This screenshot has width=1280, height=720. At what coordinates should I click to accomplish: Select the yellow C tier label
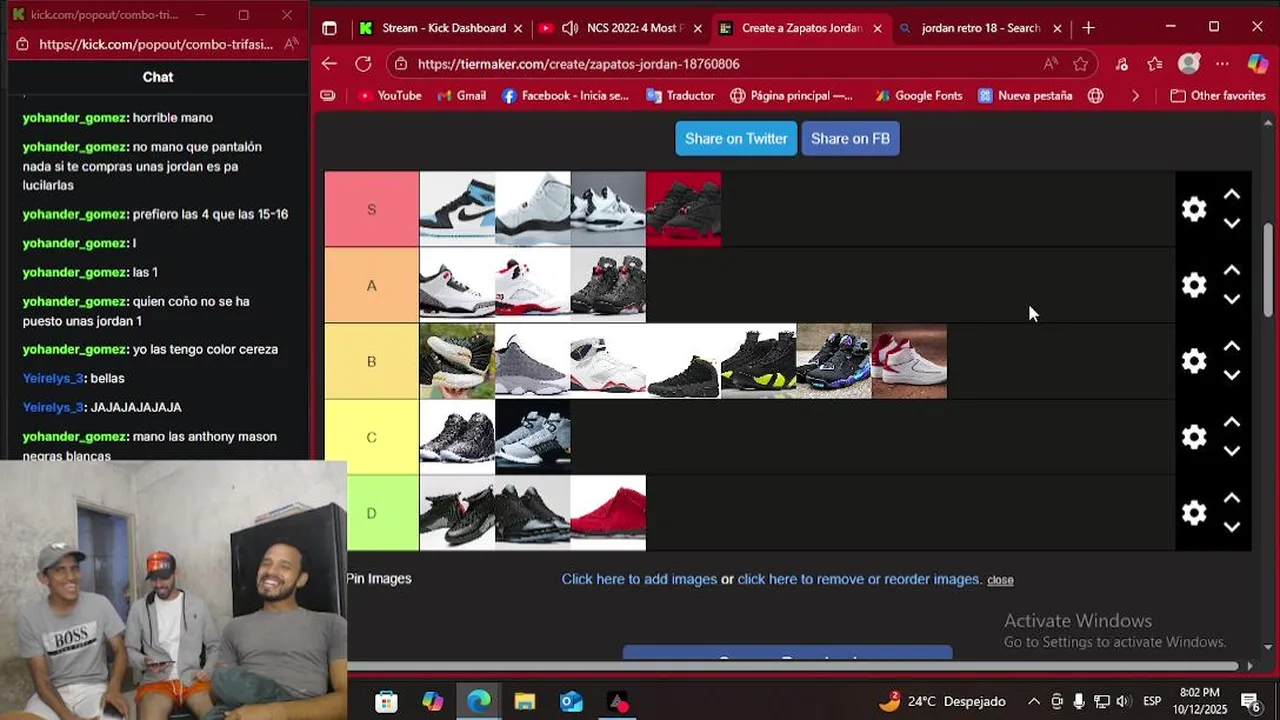[371, 437]
